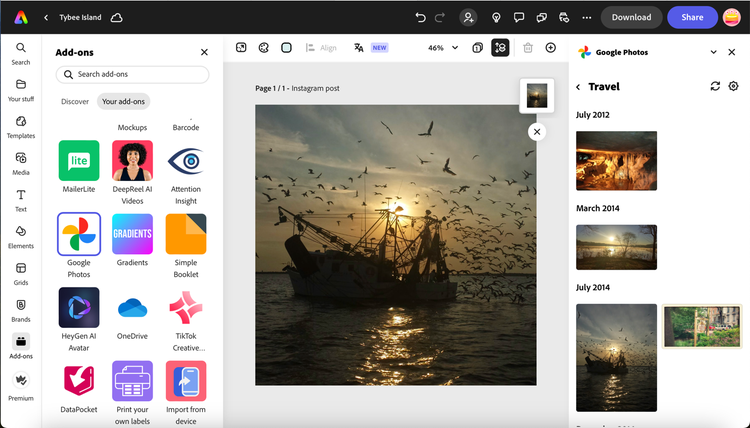Open the Brands panel
The height and width of the screenshot is (428, 750).
tap(21, 309)
